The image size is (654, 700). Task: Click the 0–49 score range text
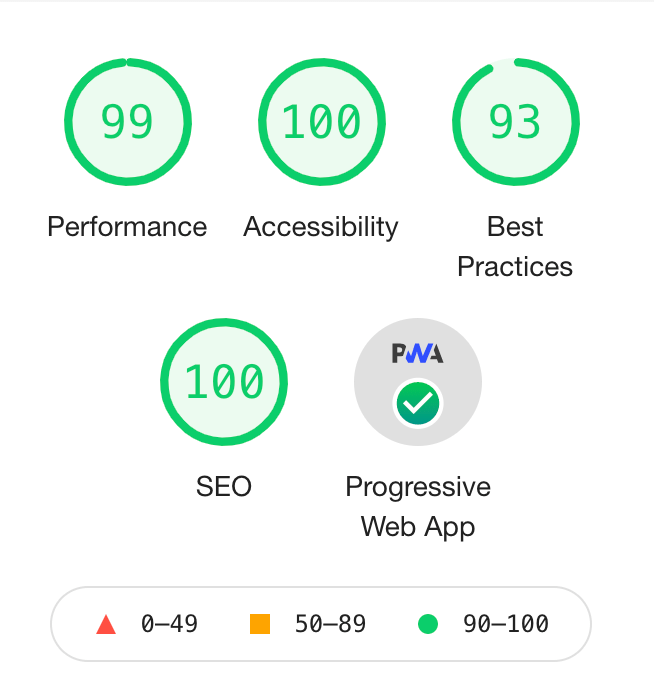coord(169,625)
